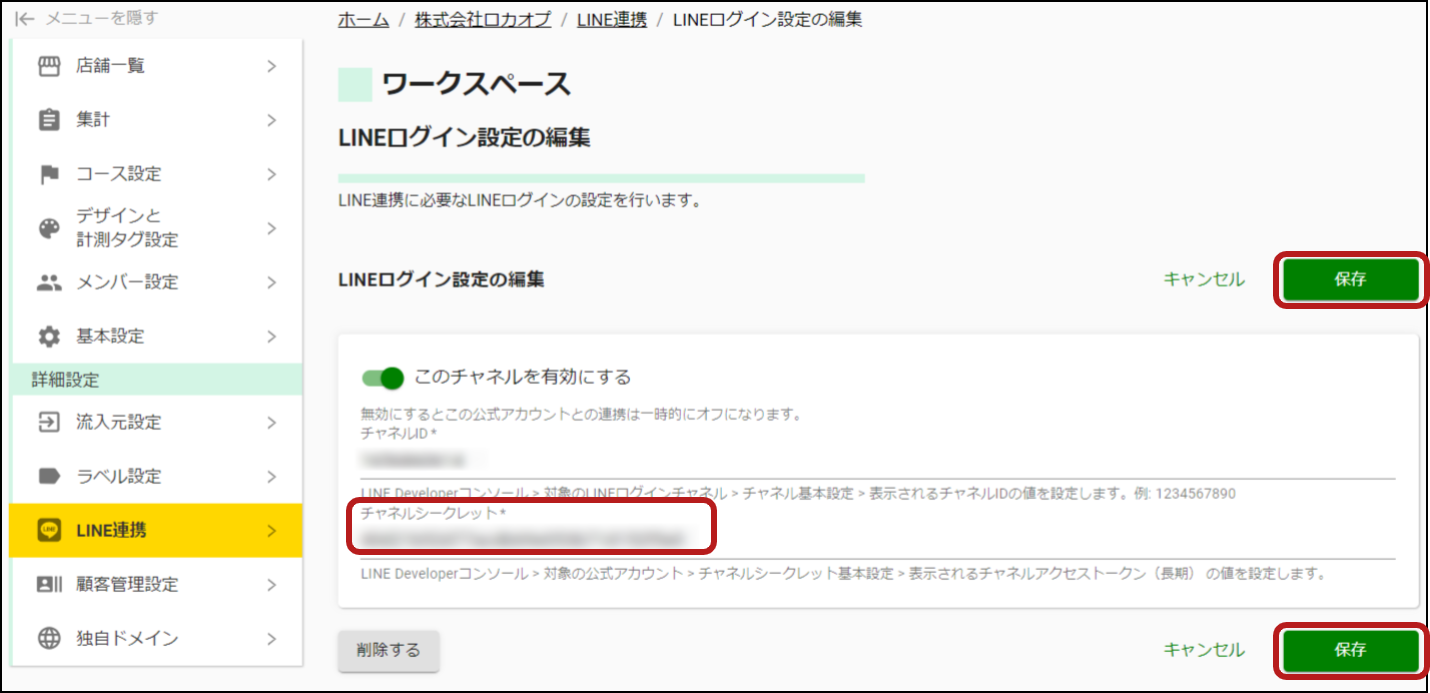Click the ラベル設定 label tag icon
Screen dimensions: 1430x693
pos(49,476)
